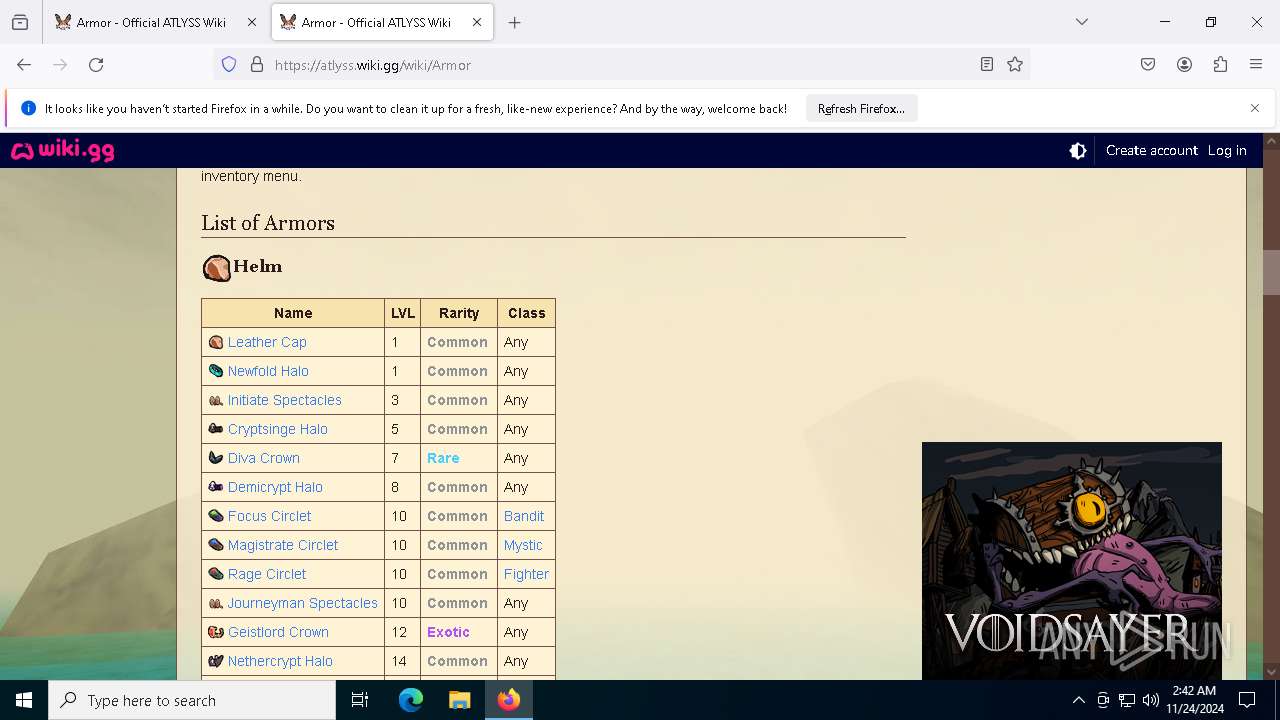This screenshot has height=720, width=1280.
Task: Click the Create account link
Action: [x=1152, y=151]
